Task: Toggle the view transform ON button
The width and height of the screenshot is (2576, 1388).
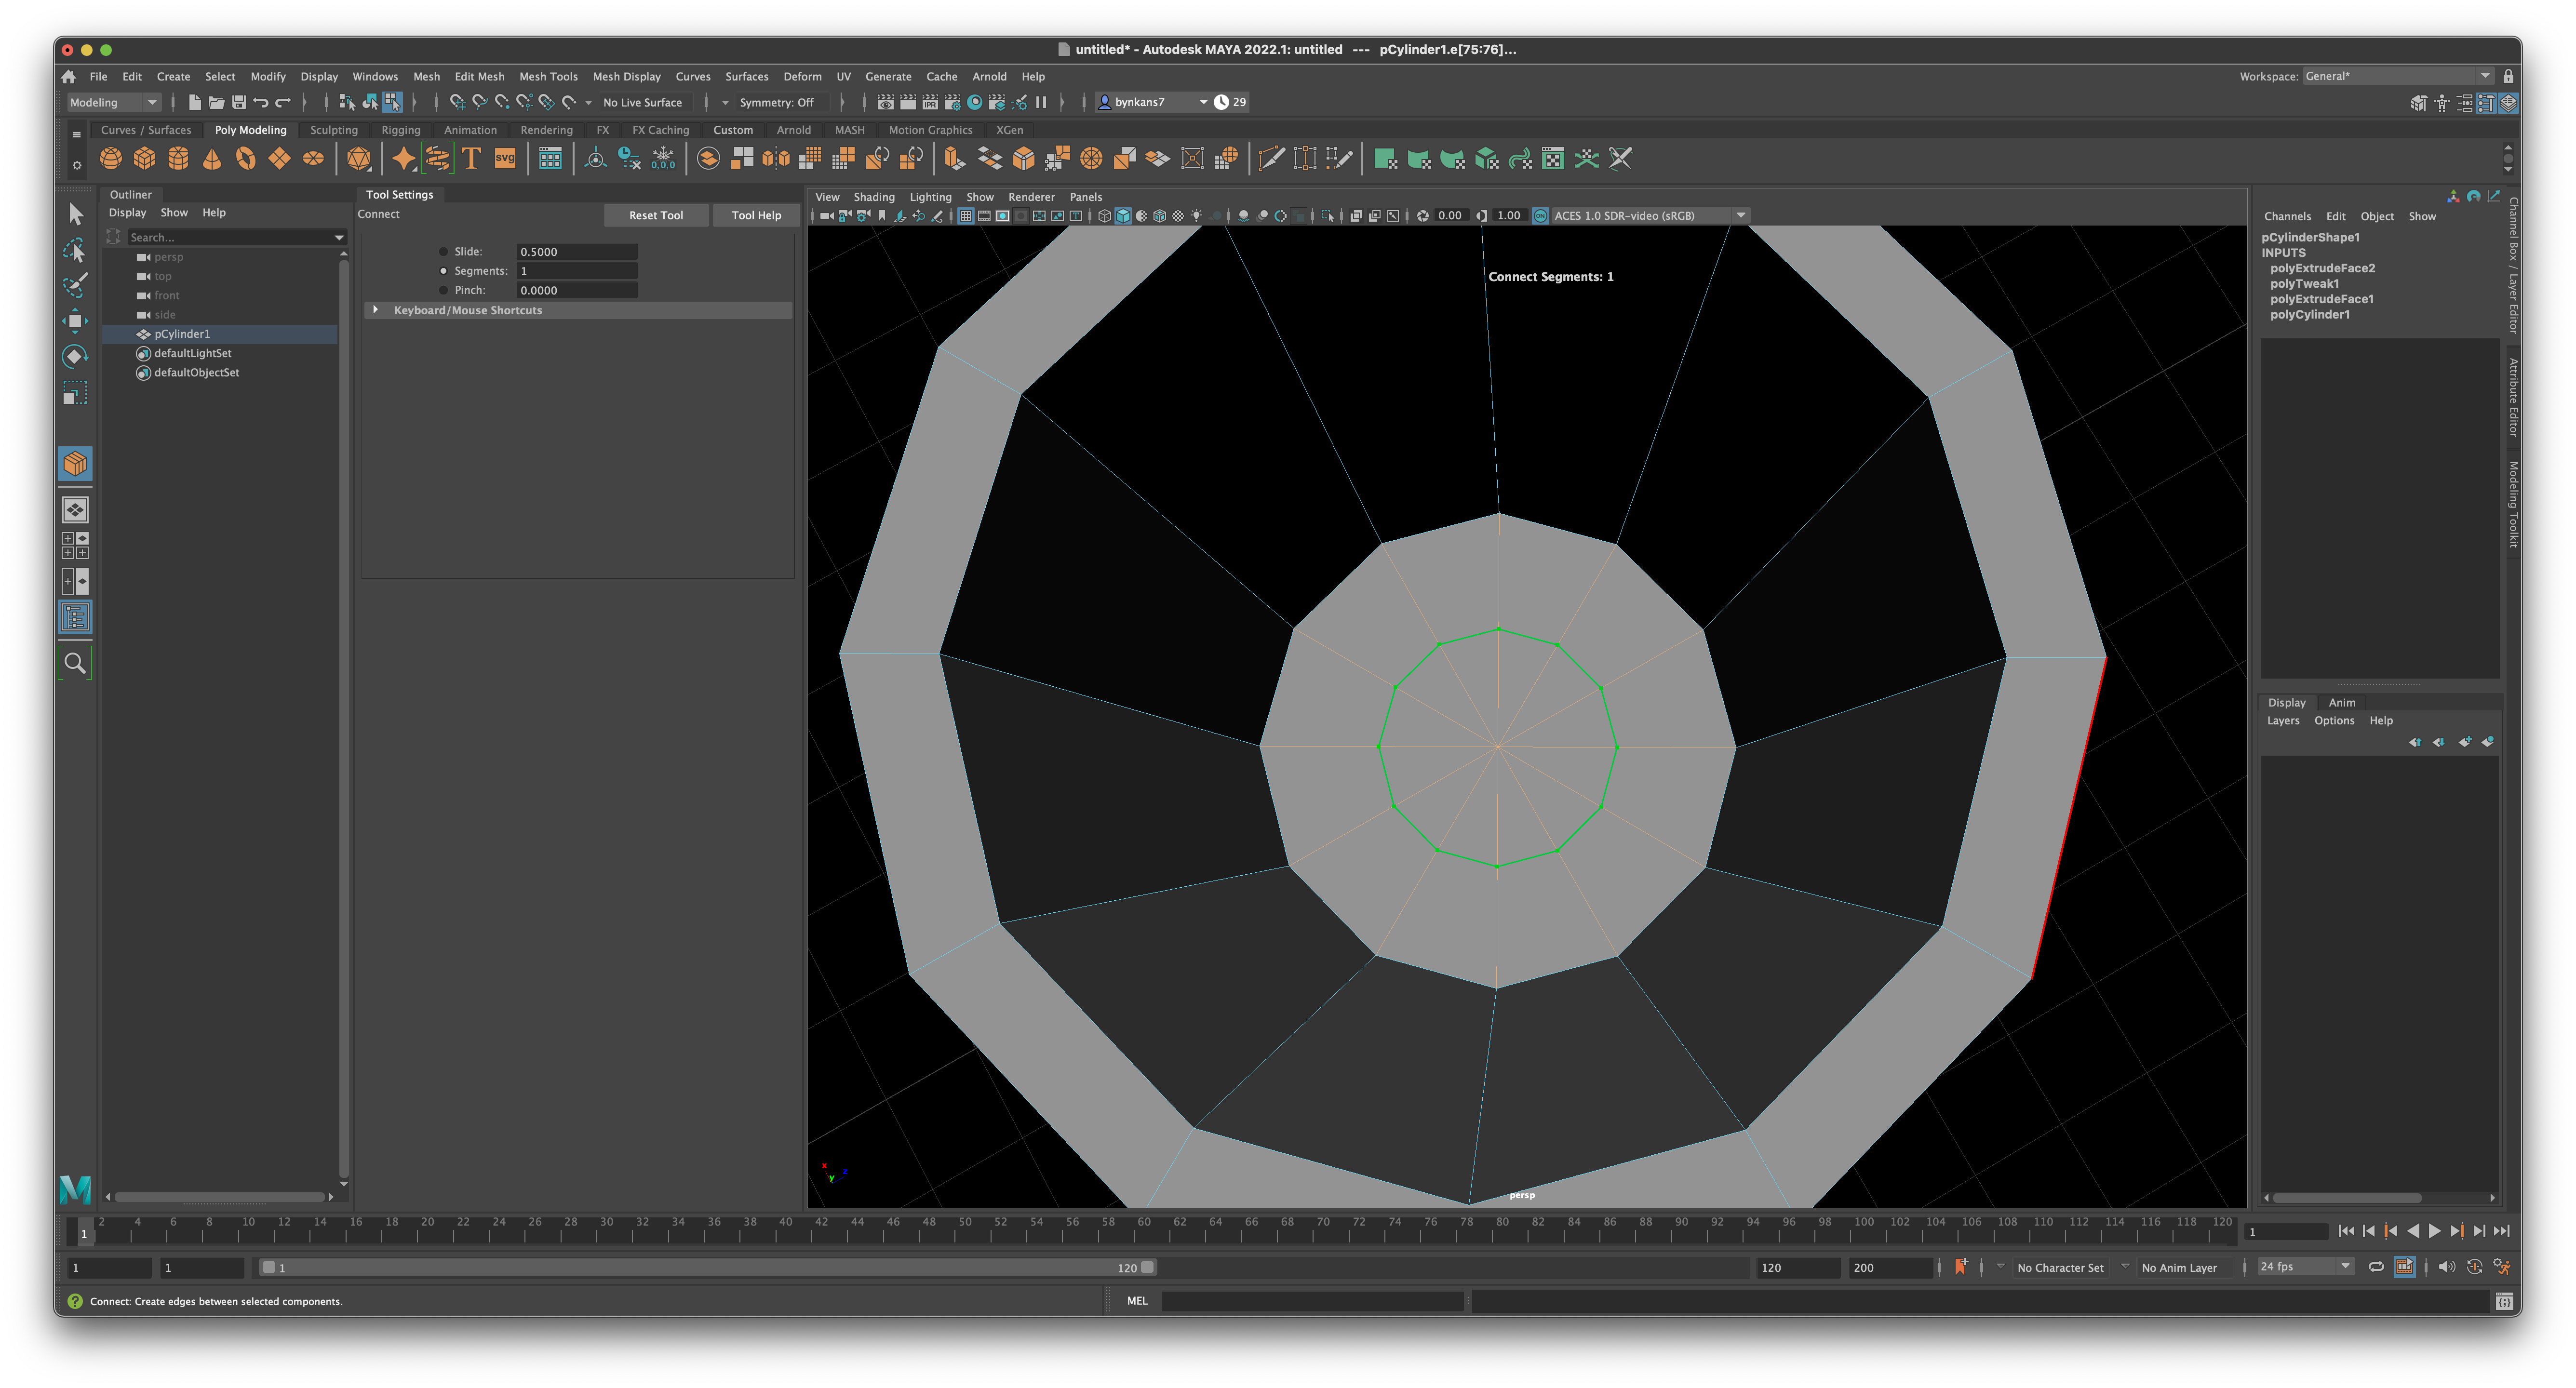Action: tap(1541, 216)
